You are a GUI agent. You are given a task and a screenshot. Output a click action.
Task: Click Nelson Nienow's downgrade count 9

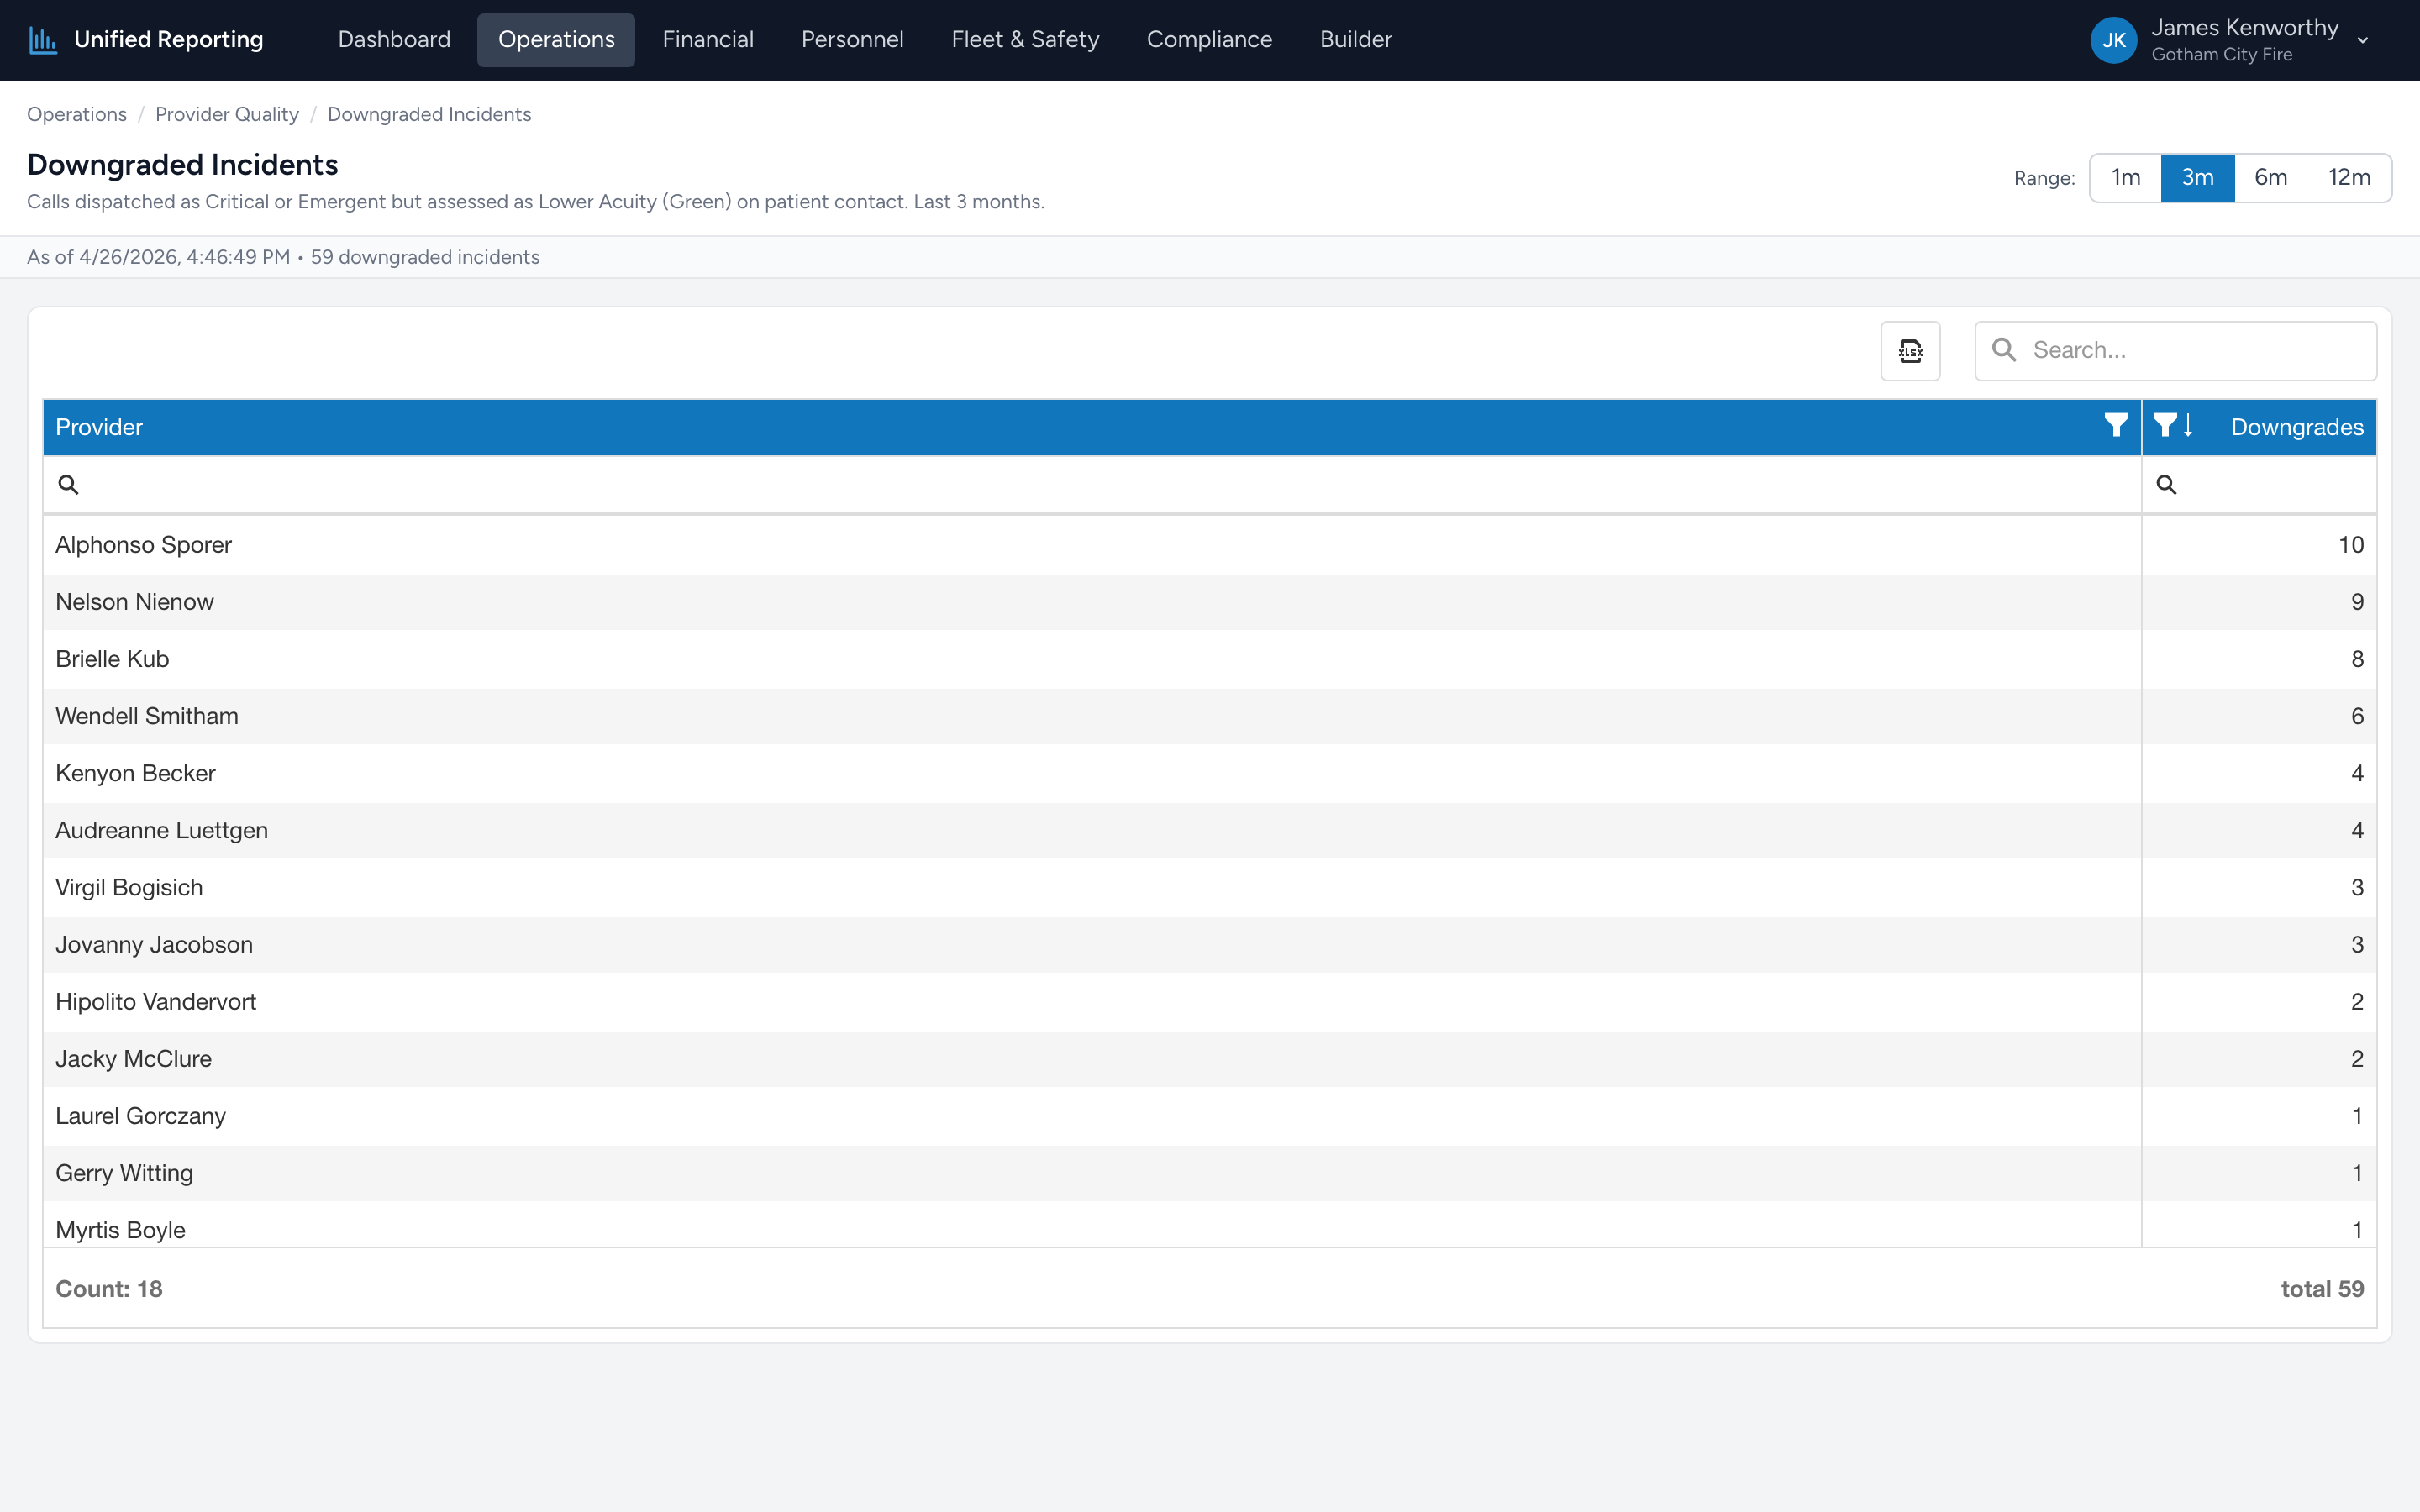coord(2357,602)
